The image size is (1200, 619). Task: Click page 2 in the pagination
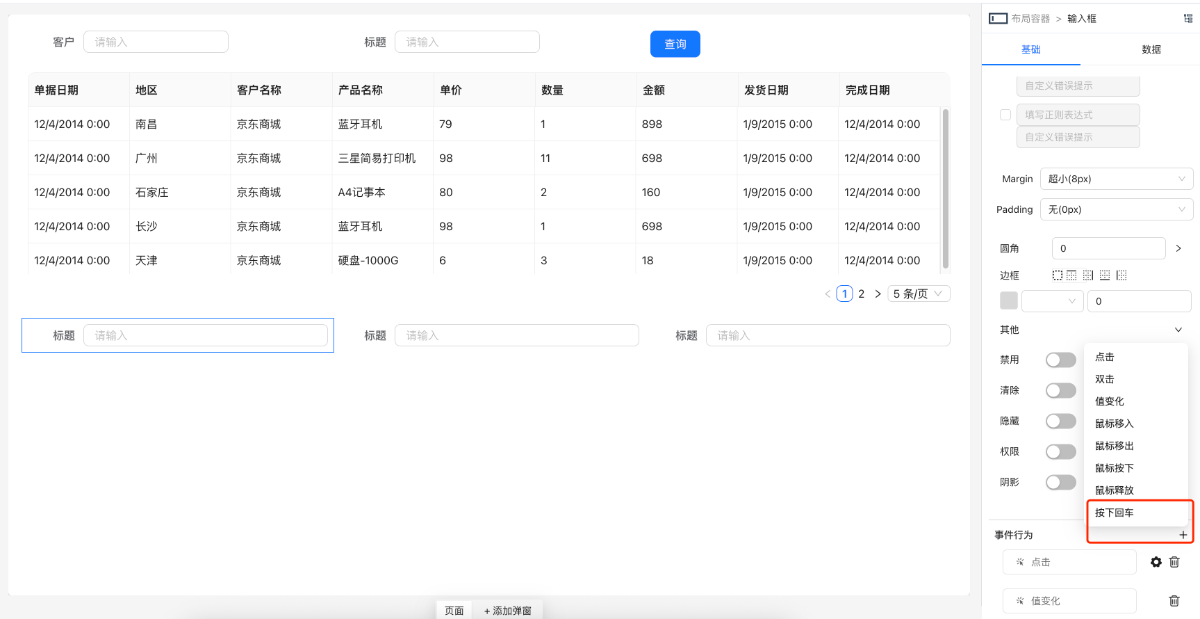click(x=861, y=293)
